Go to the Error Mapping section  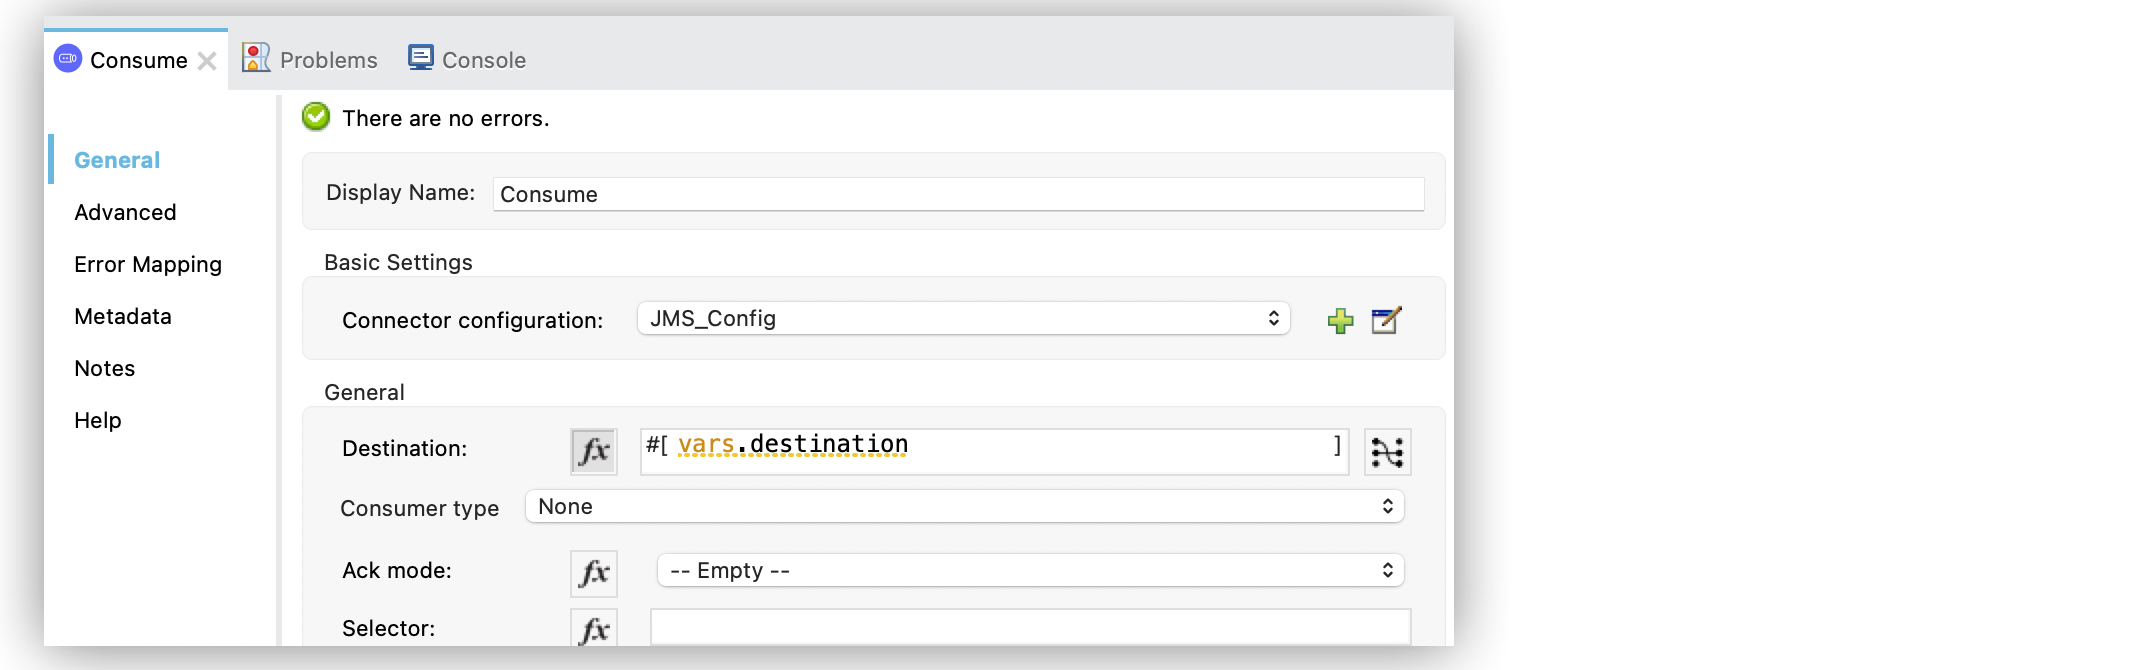148,264
